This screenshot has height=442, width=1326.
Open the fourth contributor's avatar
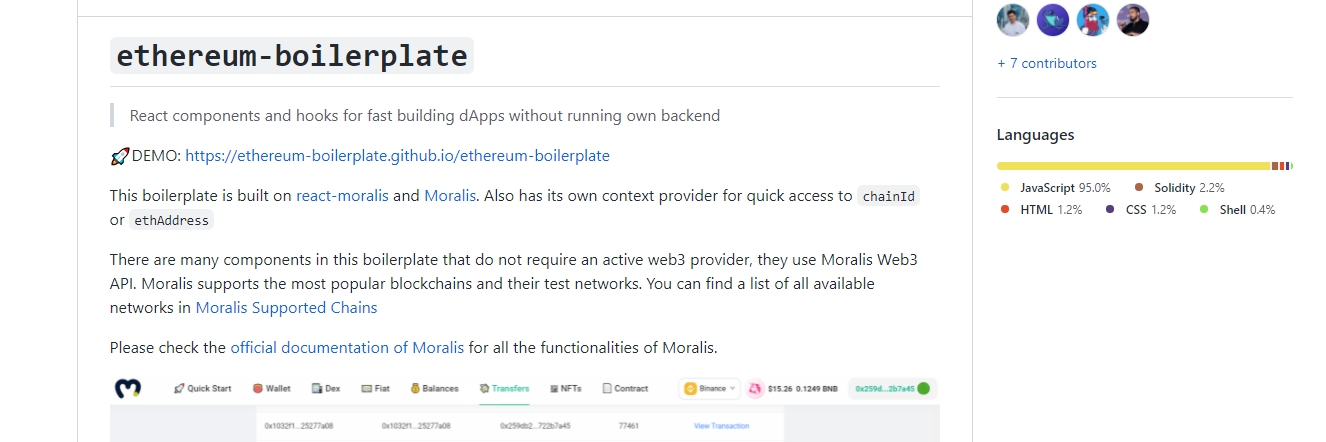[x=1133, y=19]
